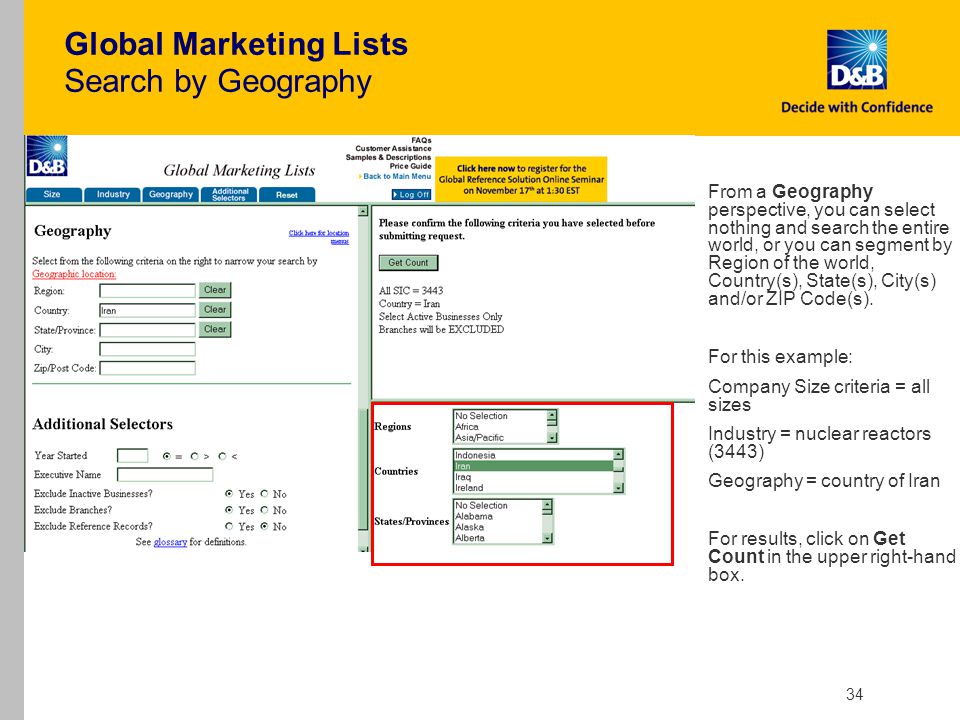Screen dimensions: 960x720
Task: Set Exclude Inactive Businesses to No
Action: tap(264, 493)
